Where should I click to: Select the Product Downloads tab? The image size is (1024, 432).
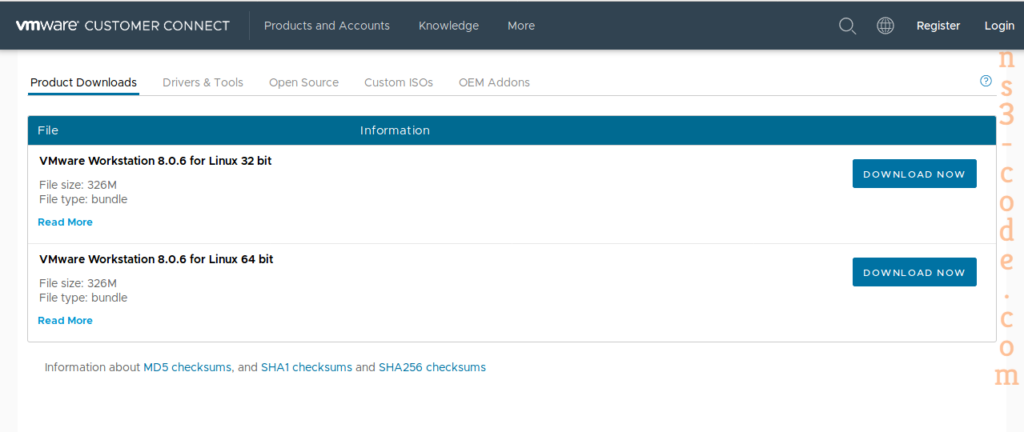pos(84,83)
